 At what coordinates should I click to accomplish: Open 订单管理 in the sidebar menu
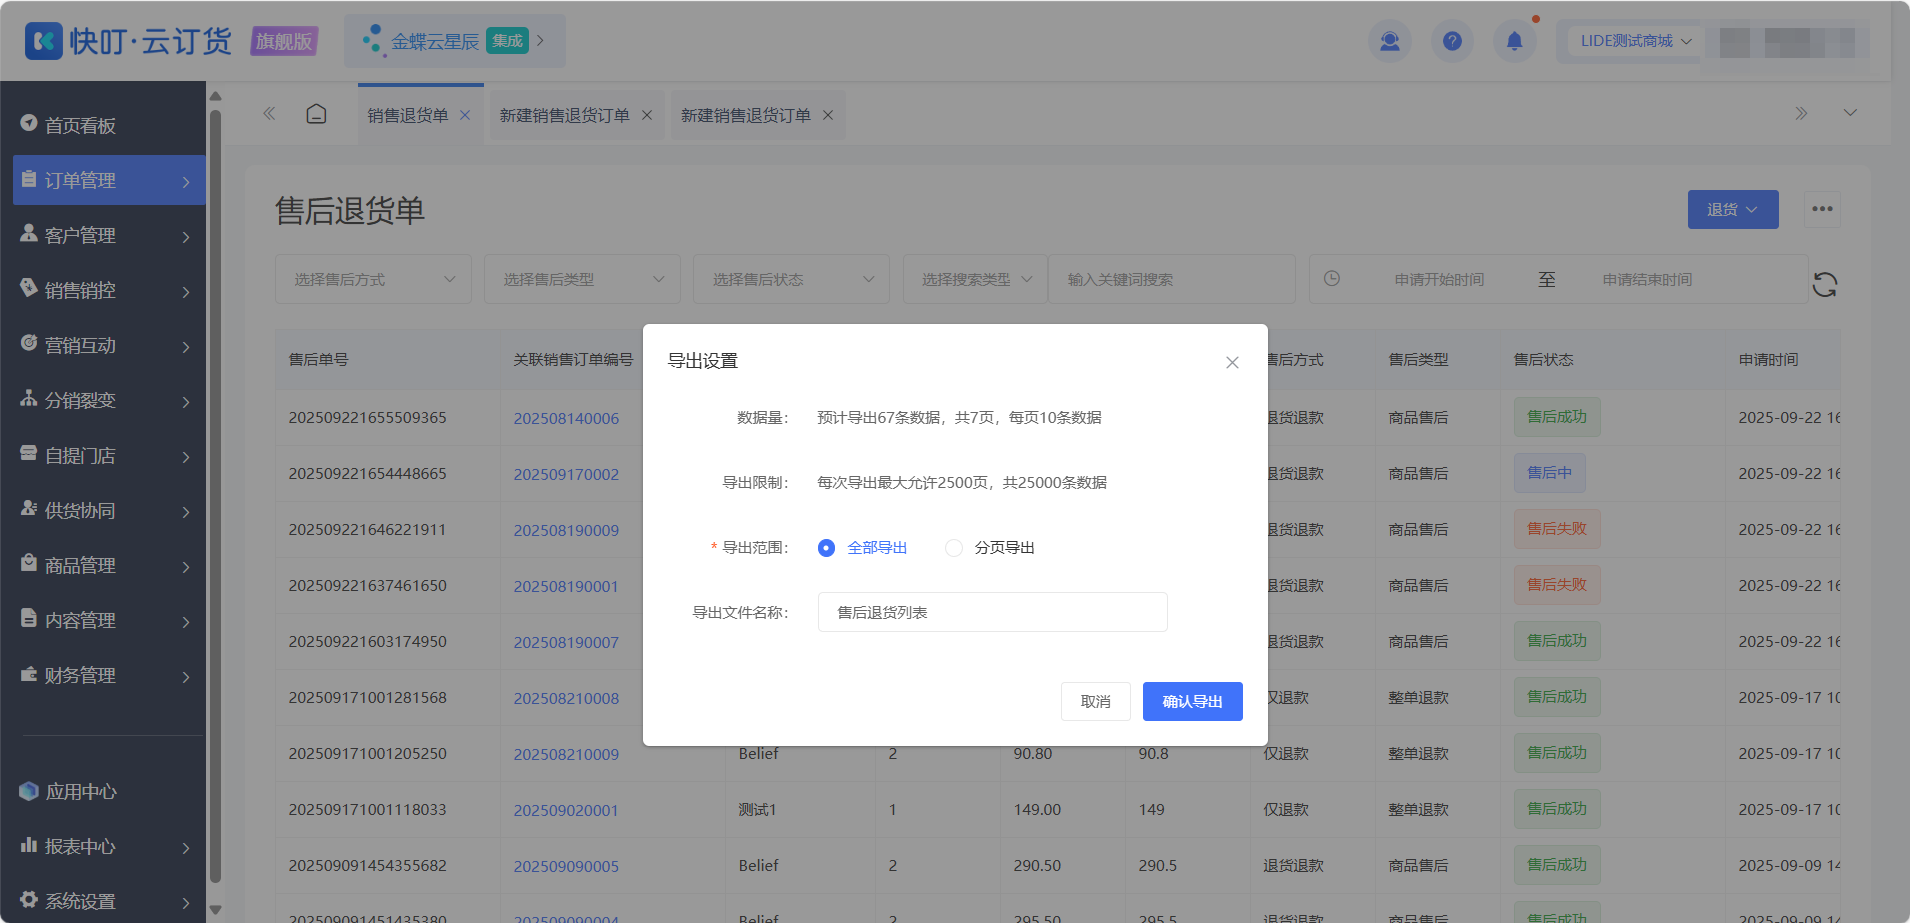[109, 180]
